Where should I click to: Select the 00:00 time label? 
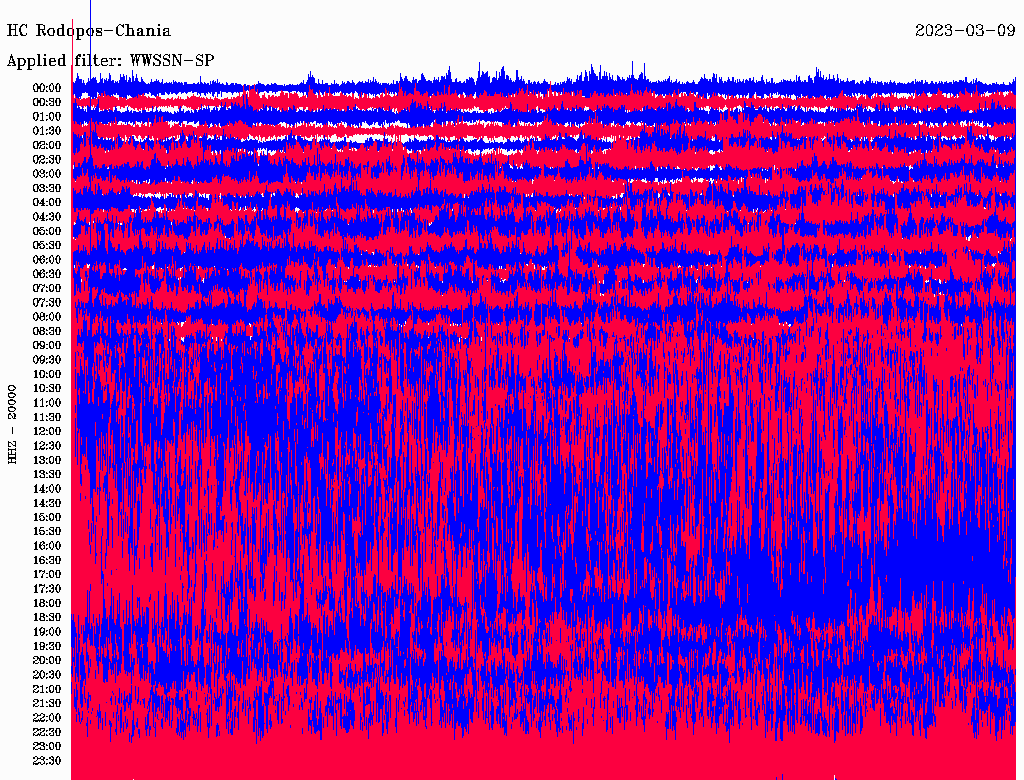(x=47, y=88)
